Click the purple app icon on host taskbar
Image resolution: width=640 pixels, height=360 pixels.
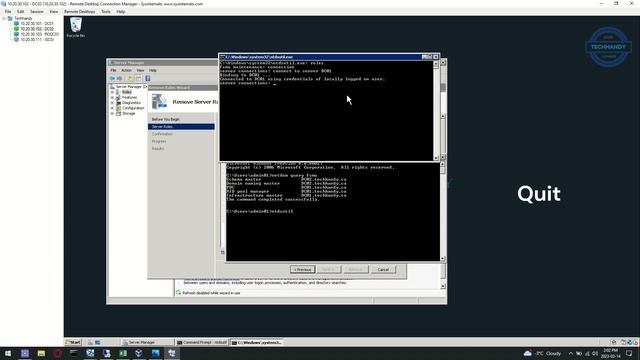tap(24, 353)
